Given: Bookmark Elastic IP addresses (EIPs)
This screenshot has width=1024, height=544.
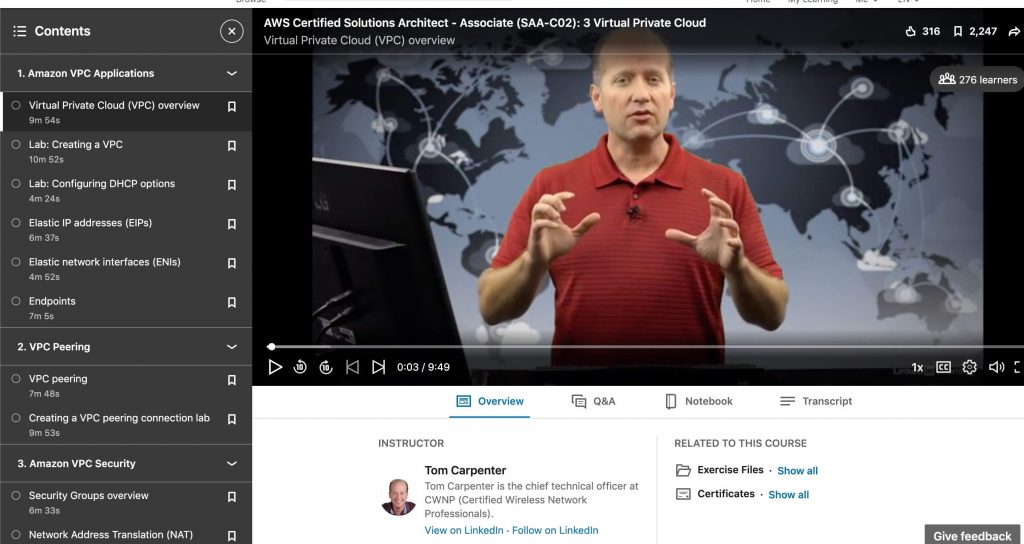Looking at the screenshot, I should point(231,224).
